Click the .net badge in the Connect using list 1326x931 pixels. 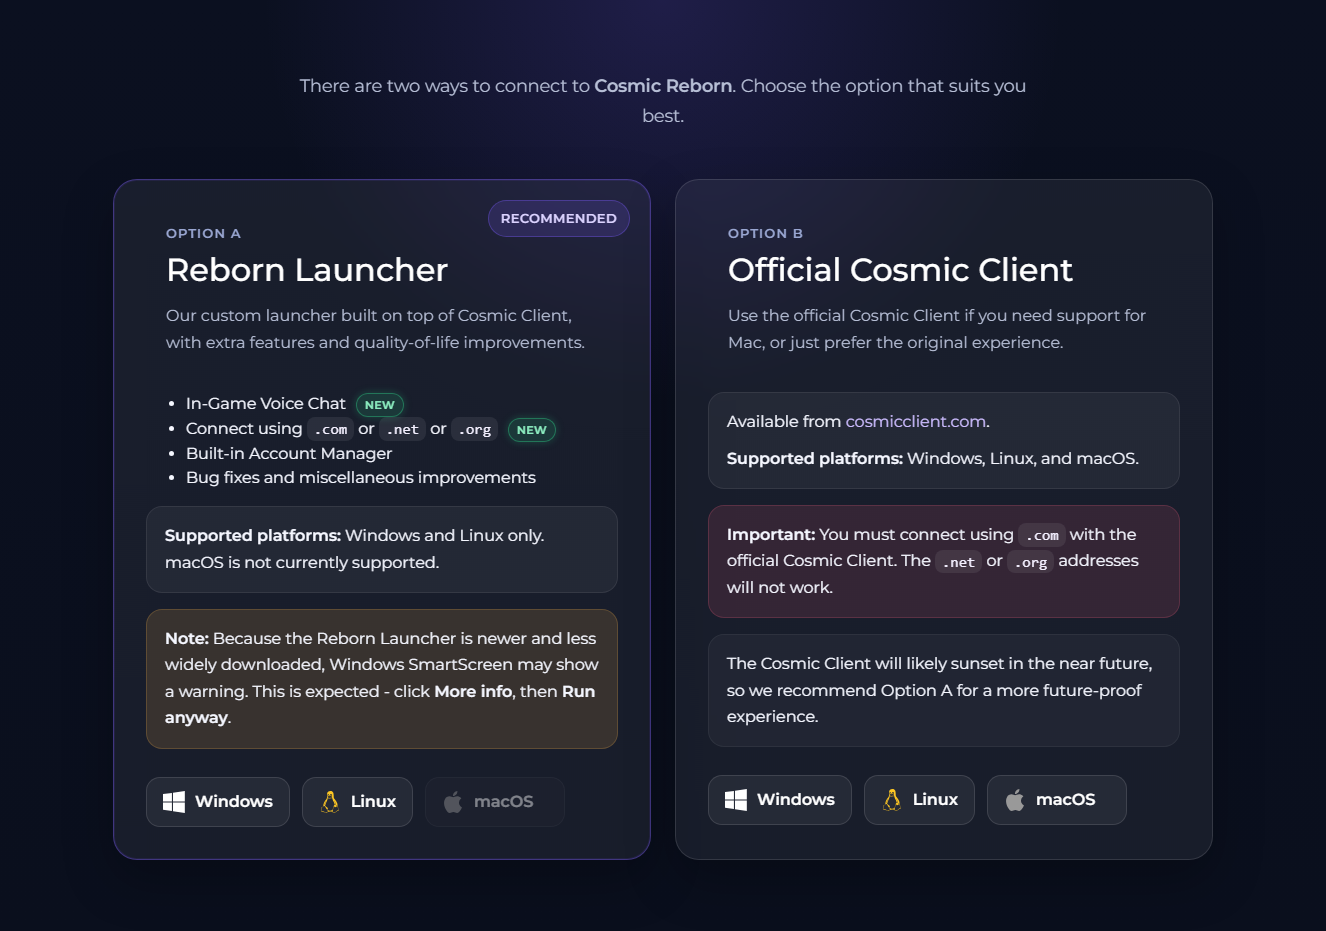pyautogui.click(x=402, y=429)
